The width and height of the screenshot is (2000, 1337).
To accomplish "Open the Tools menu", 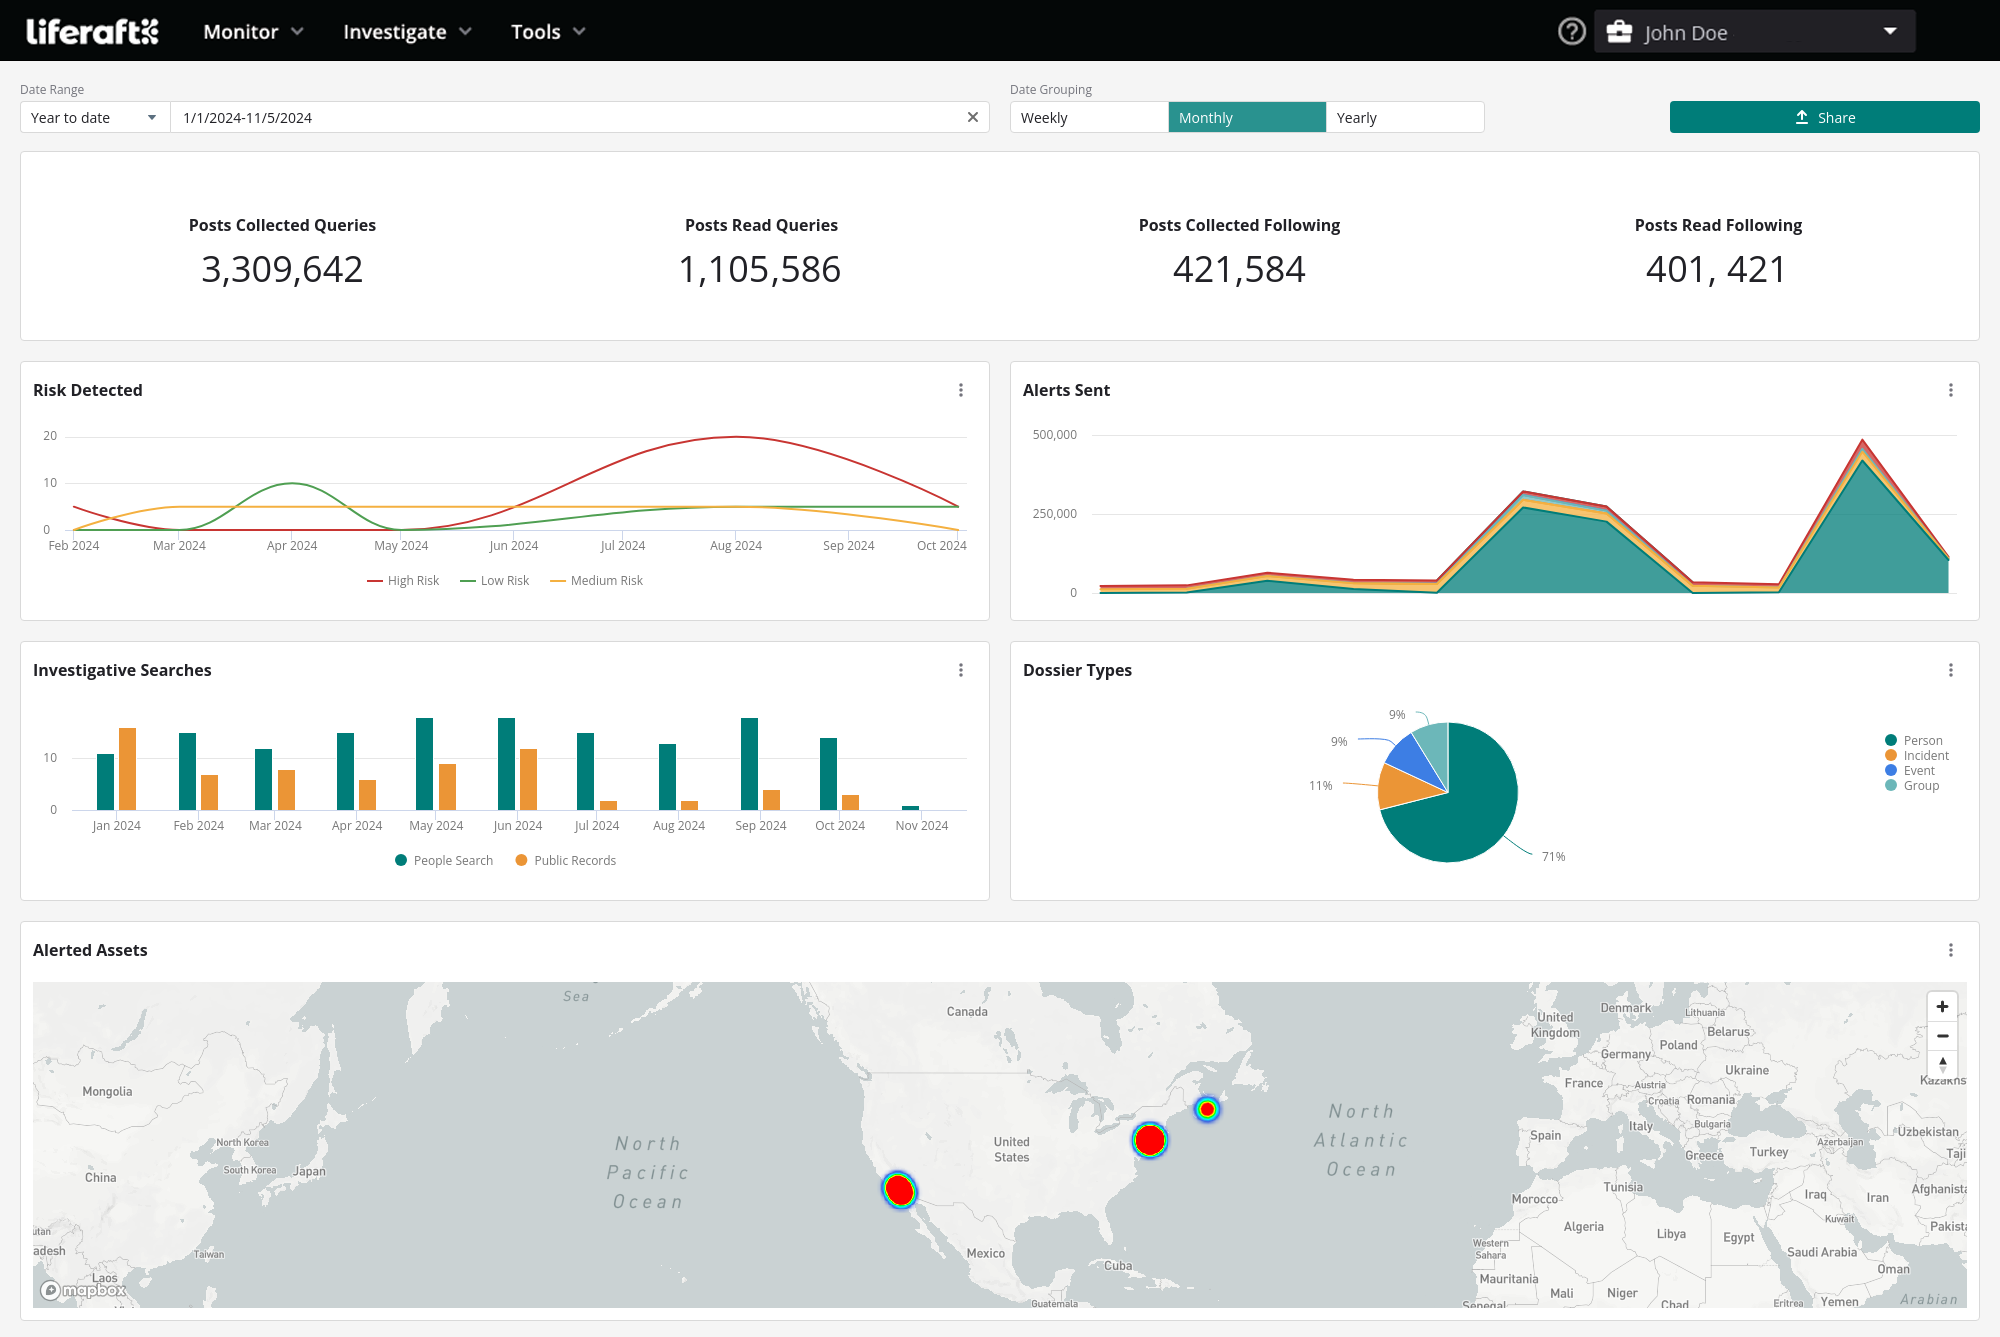I will tap(547, 32).
